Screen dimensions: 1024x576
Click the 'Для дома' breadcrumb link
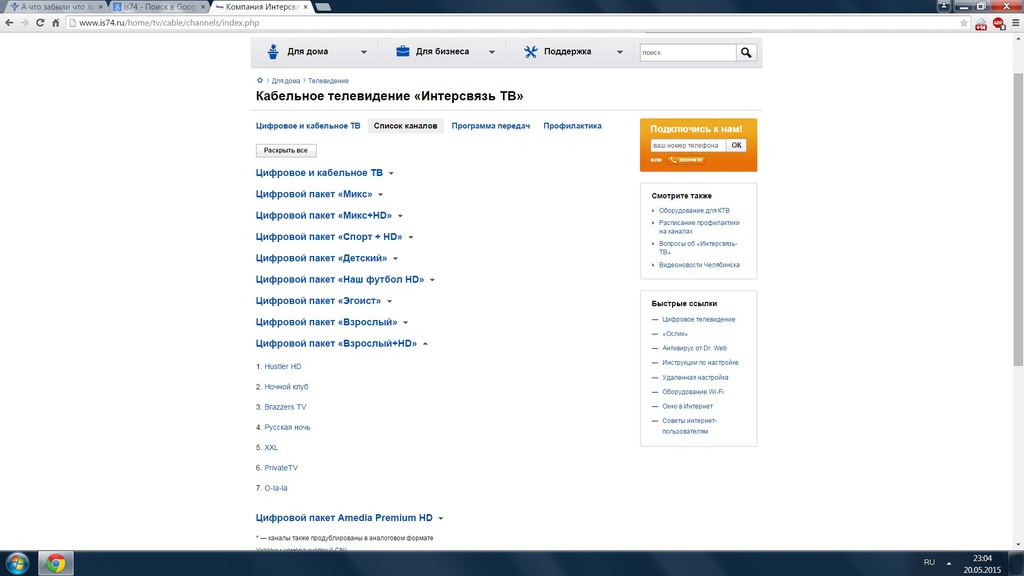(x=286, y=81)
